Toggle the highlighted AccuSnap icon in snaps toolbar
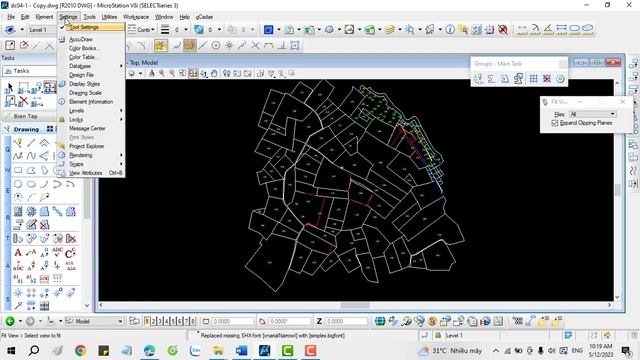Screen dimensions: 640x360 (x=160, y=46)
